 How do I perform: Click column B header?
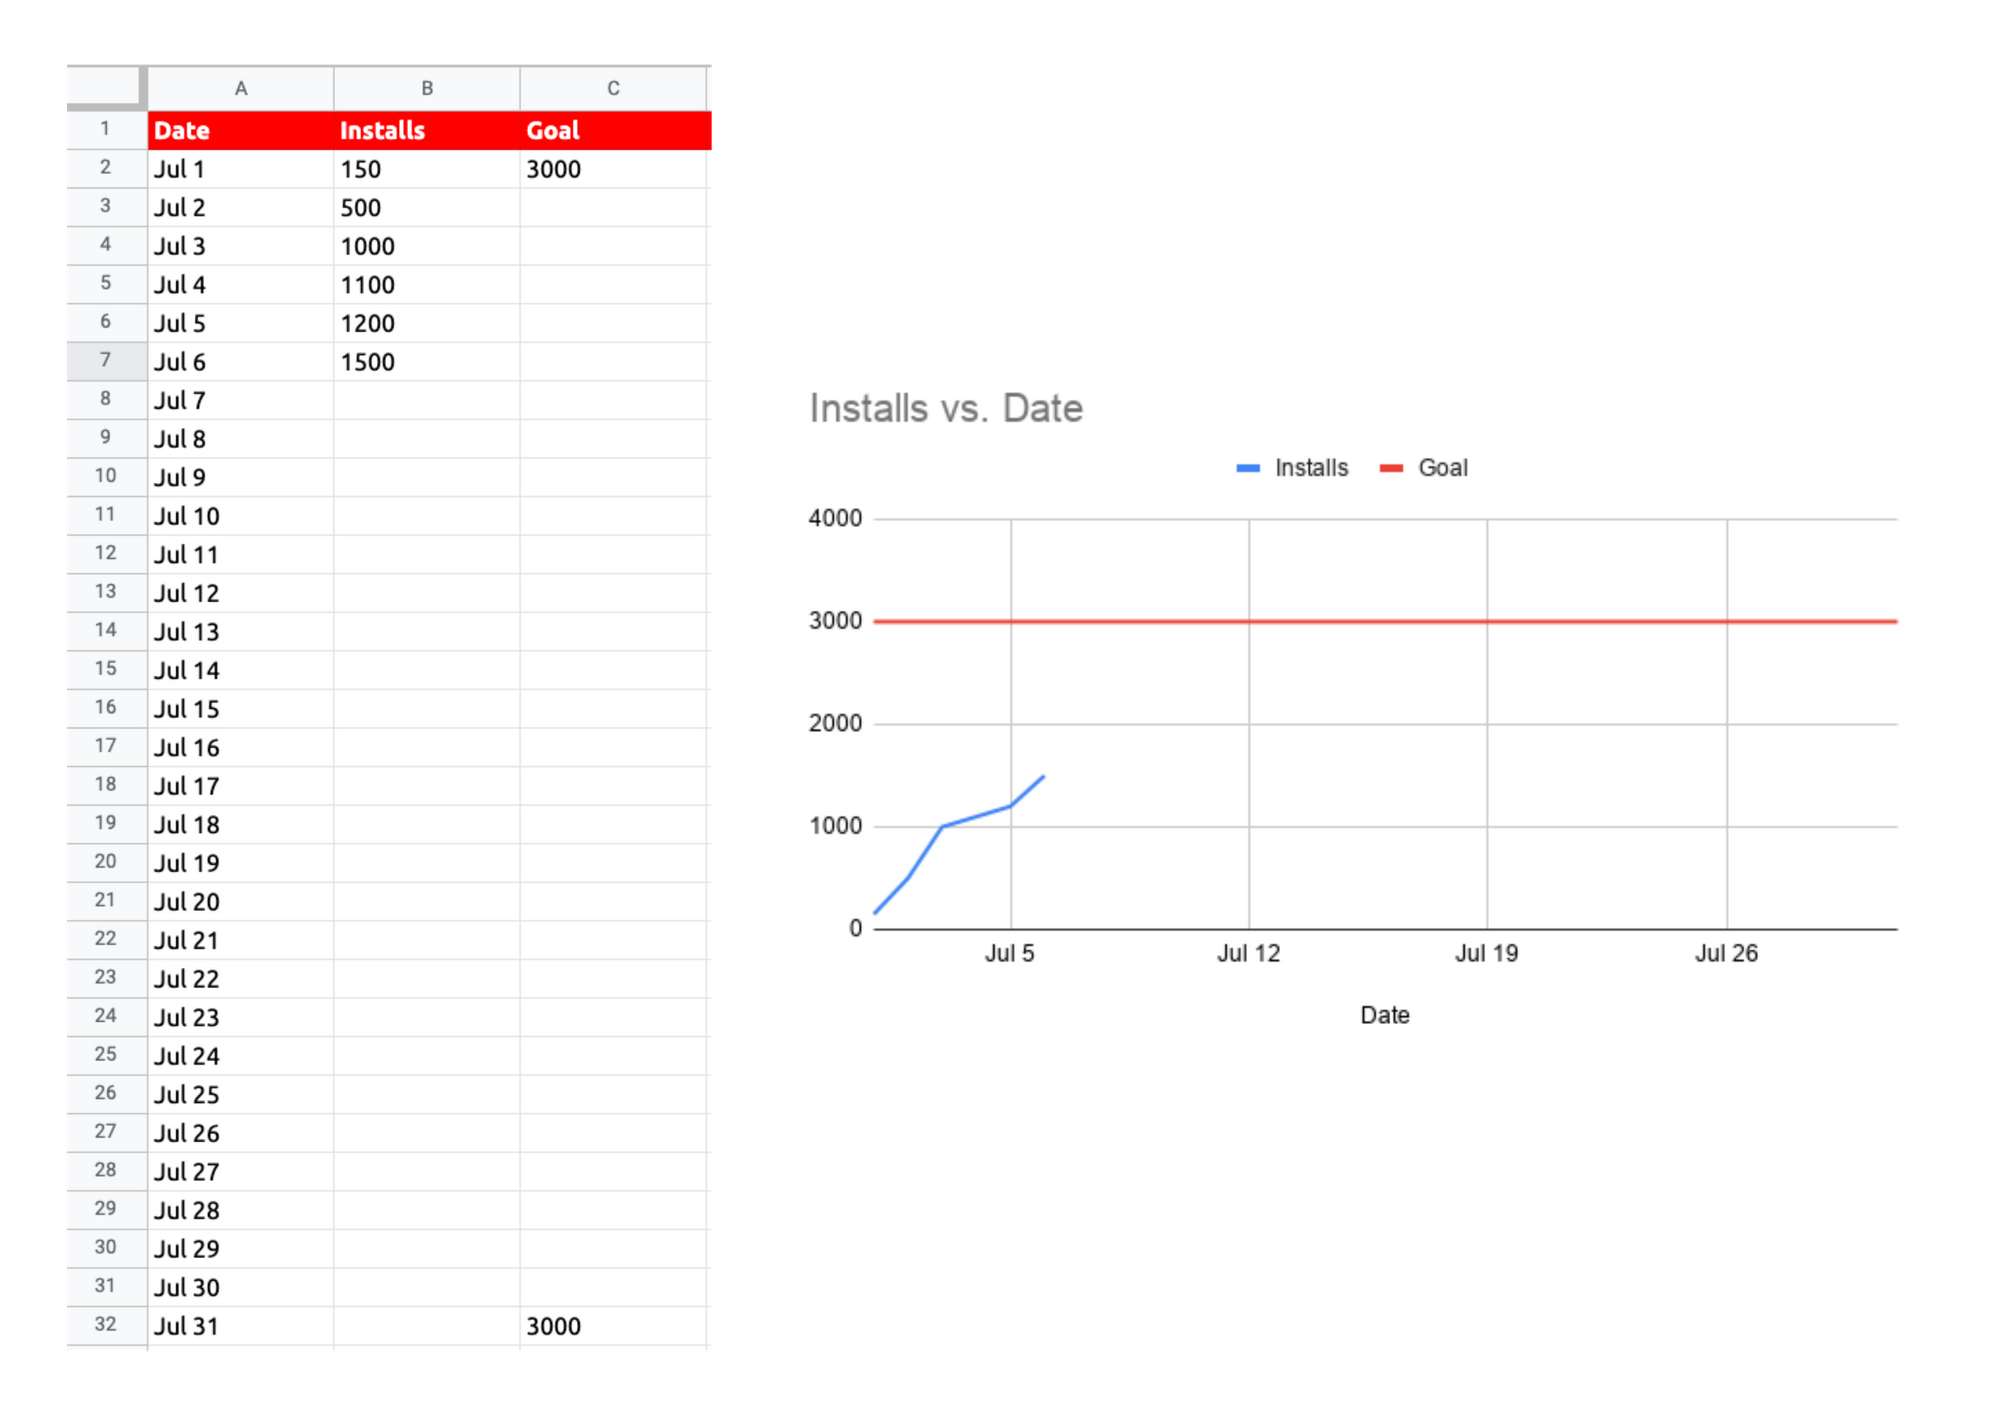pos(427,88)
